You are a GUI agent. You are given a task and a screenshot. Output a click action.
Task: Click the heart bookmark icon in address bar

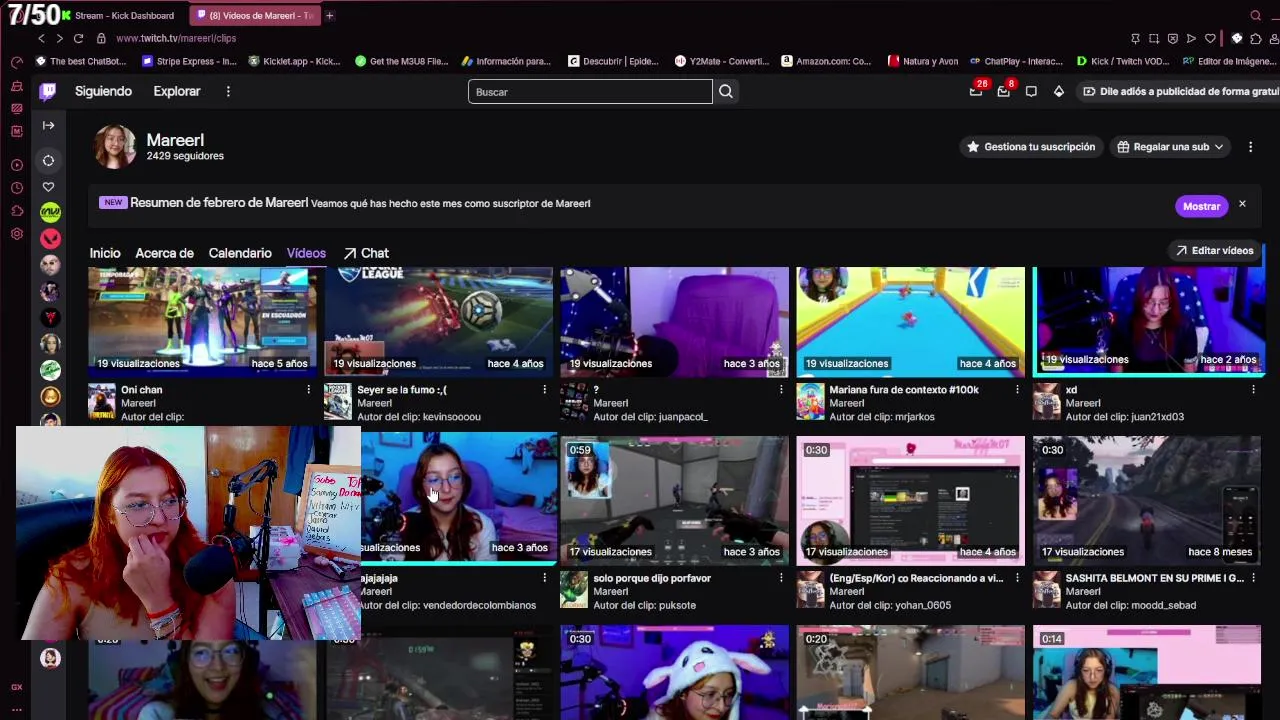[1210, 38]
